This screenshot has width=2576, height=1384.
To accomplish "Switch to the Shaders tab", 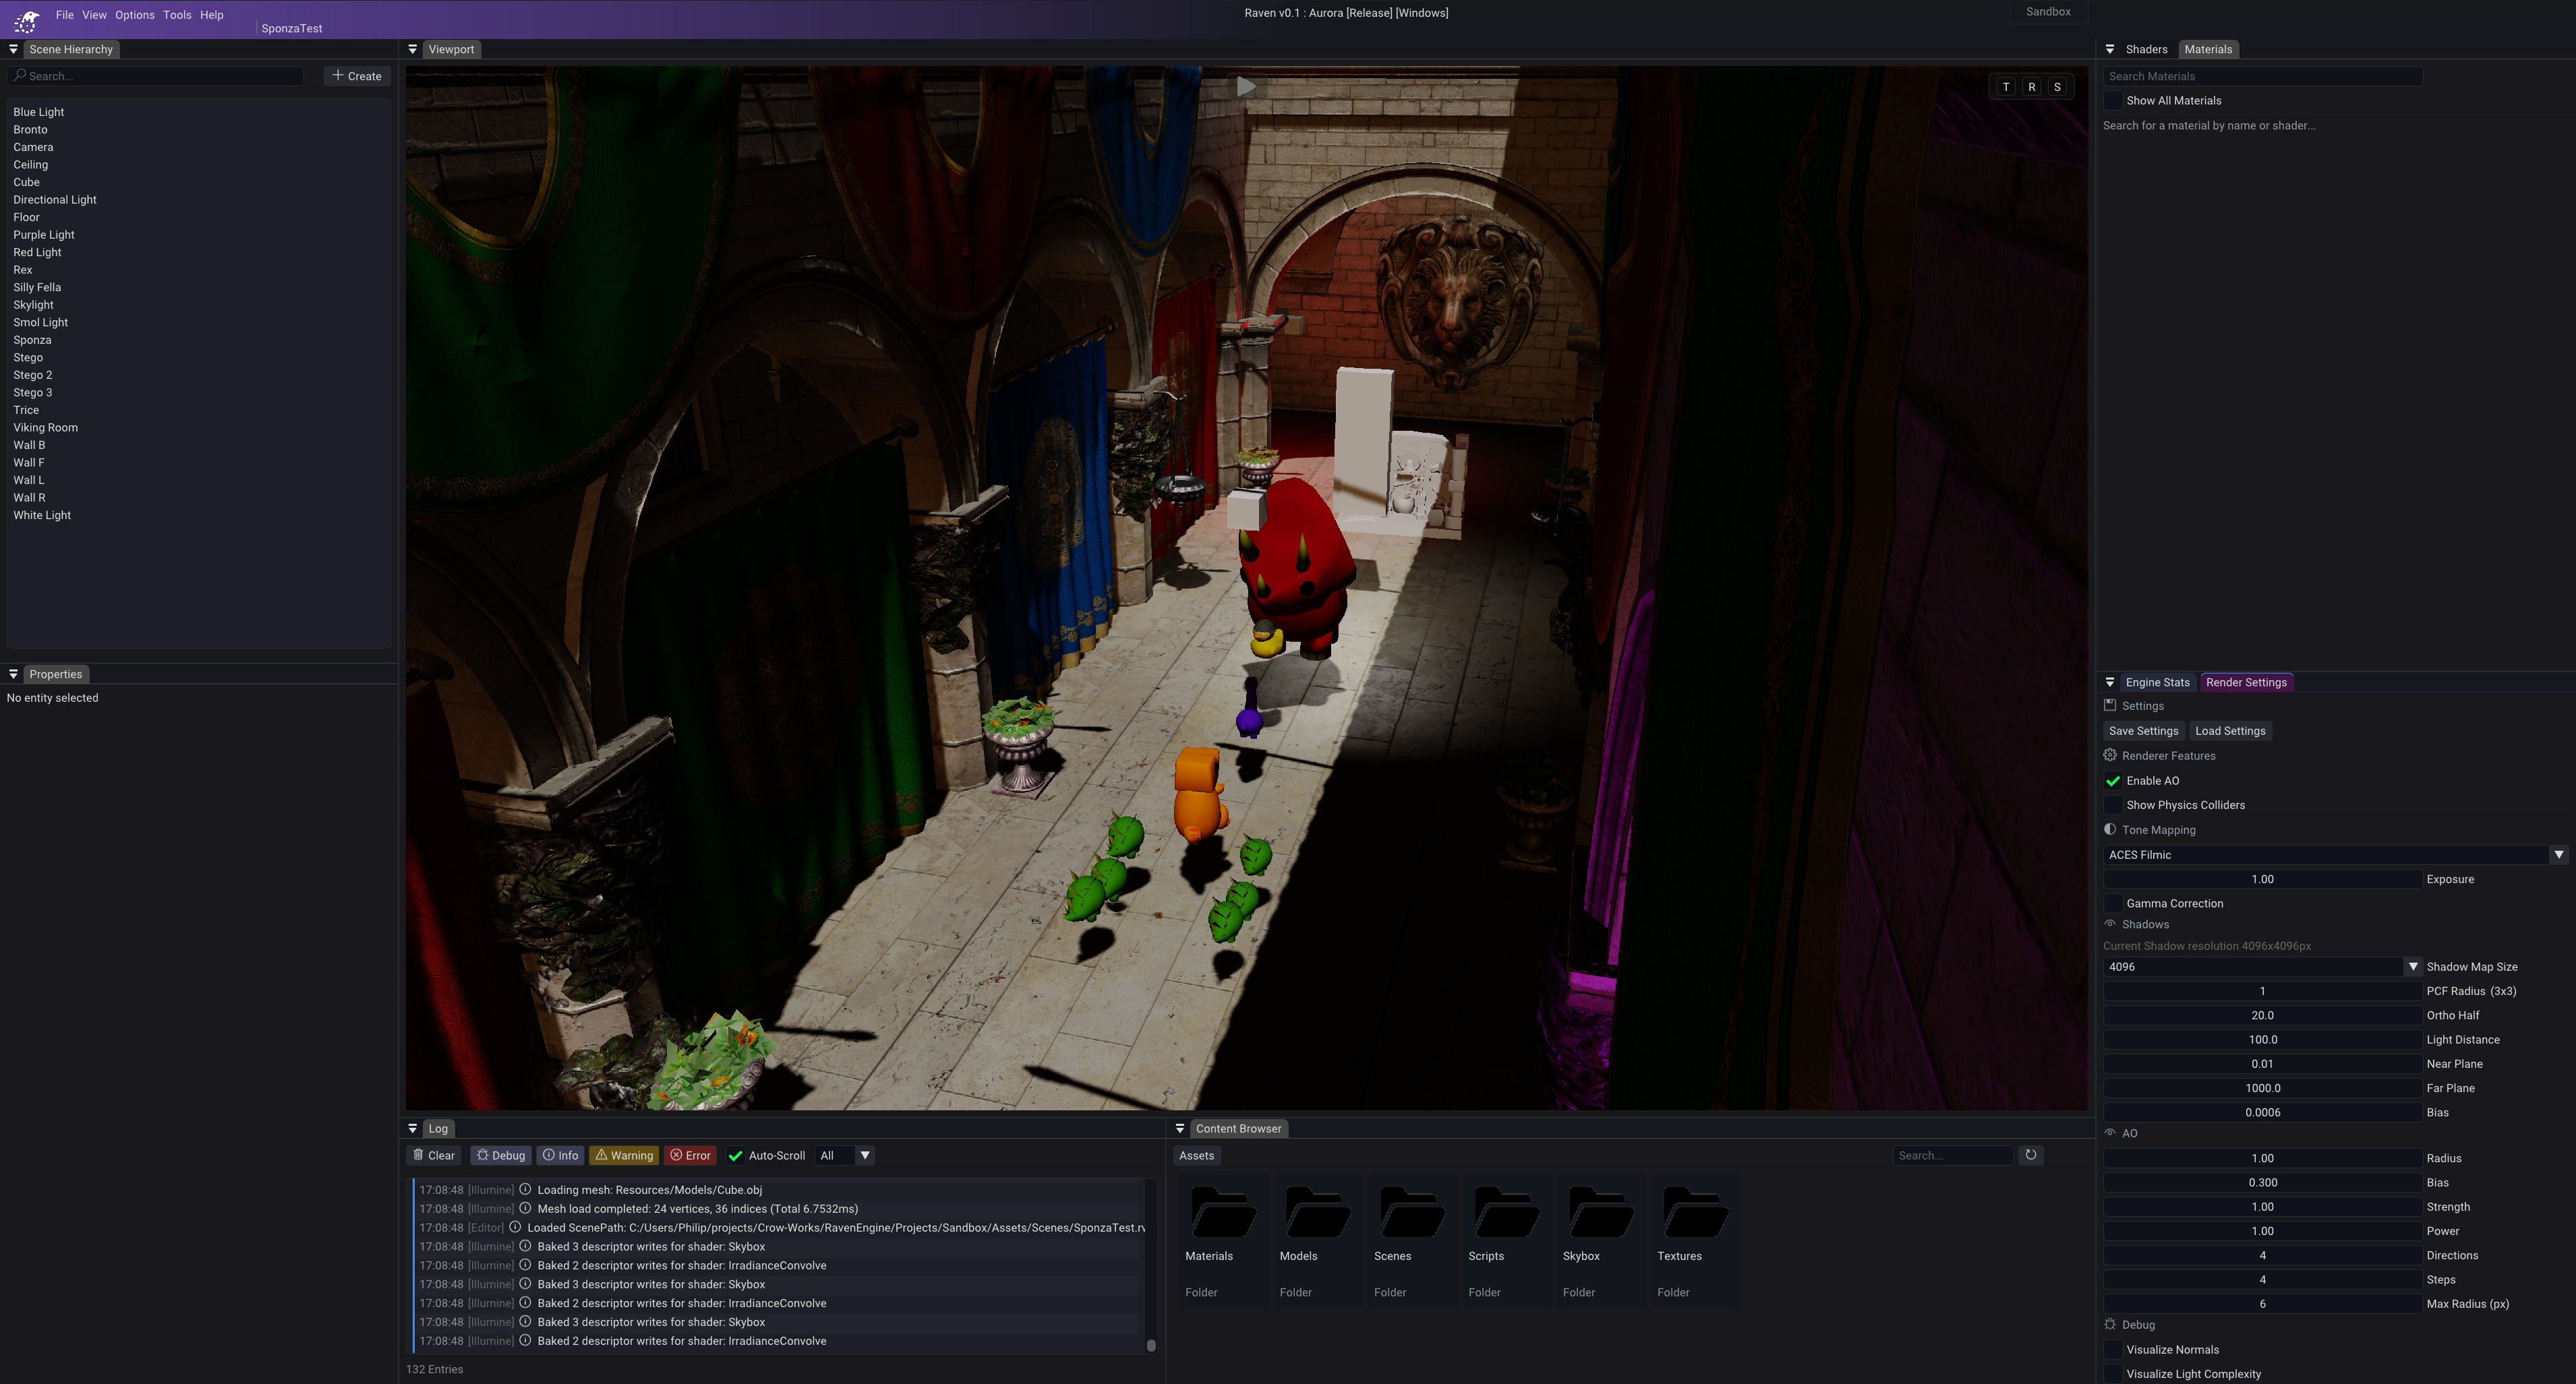I will [2146, 49].
